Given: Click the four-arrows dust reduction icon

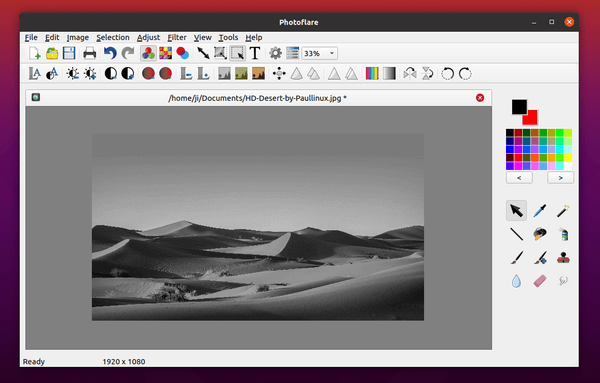Looking at the screenshot, I should click(x=279, y=73).
